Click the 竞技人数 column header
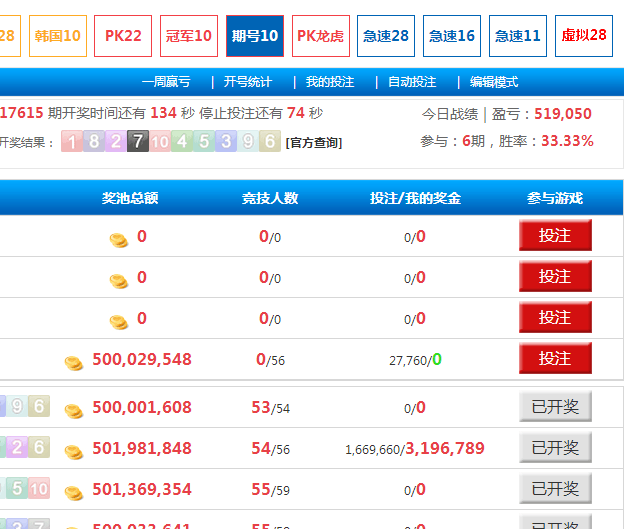This screenshot has width=642, height=529. (270, 198)
